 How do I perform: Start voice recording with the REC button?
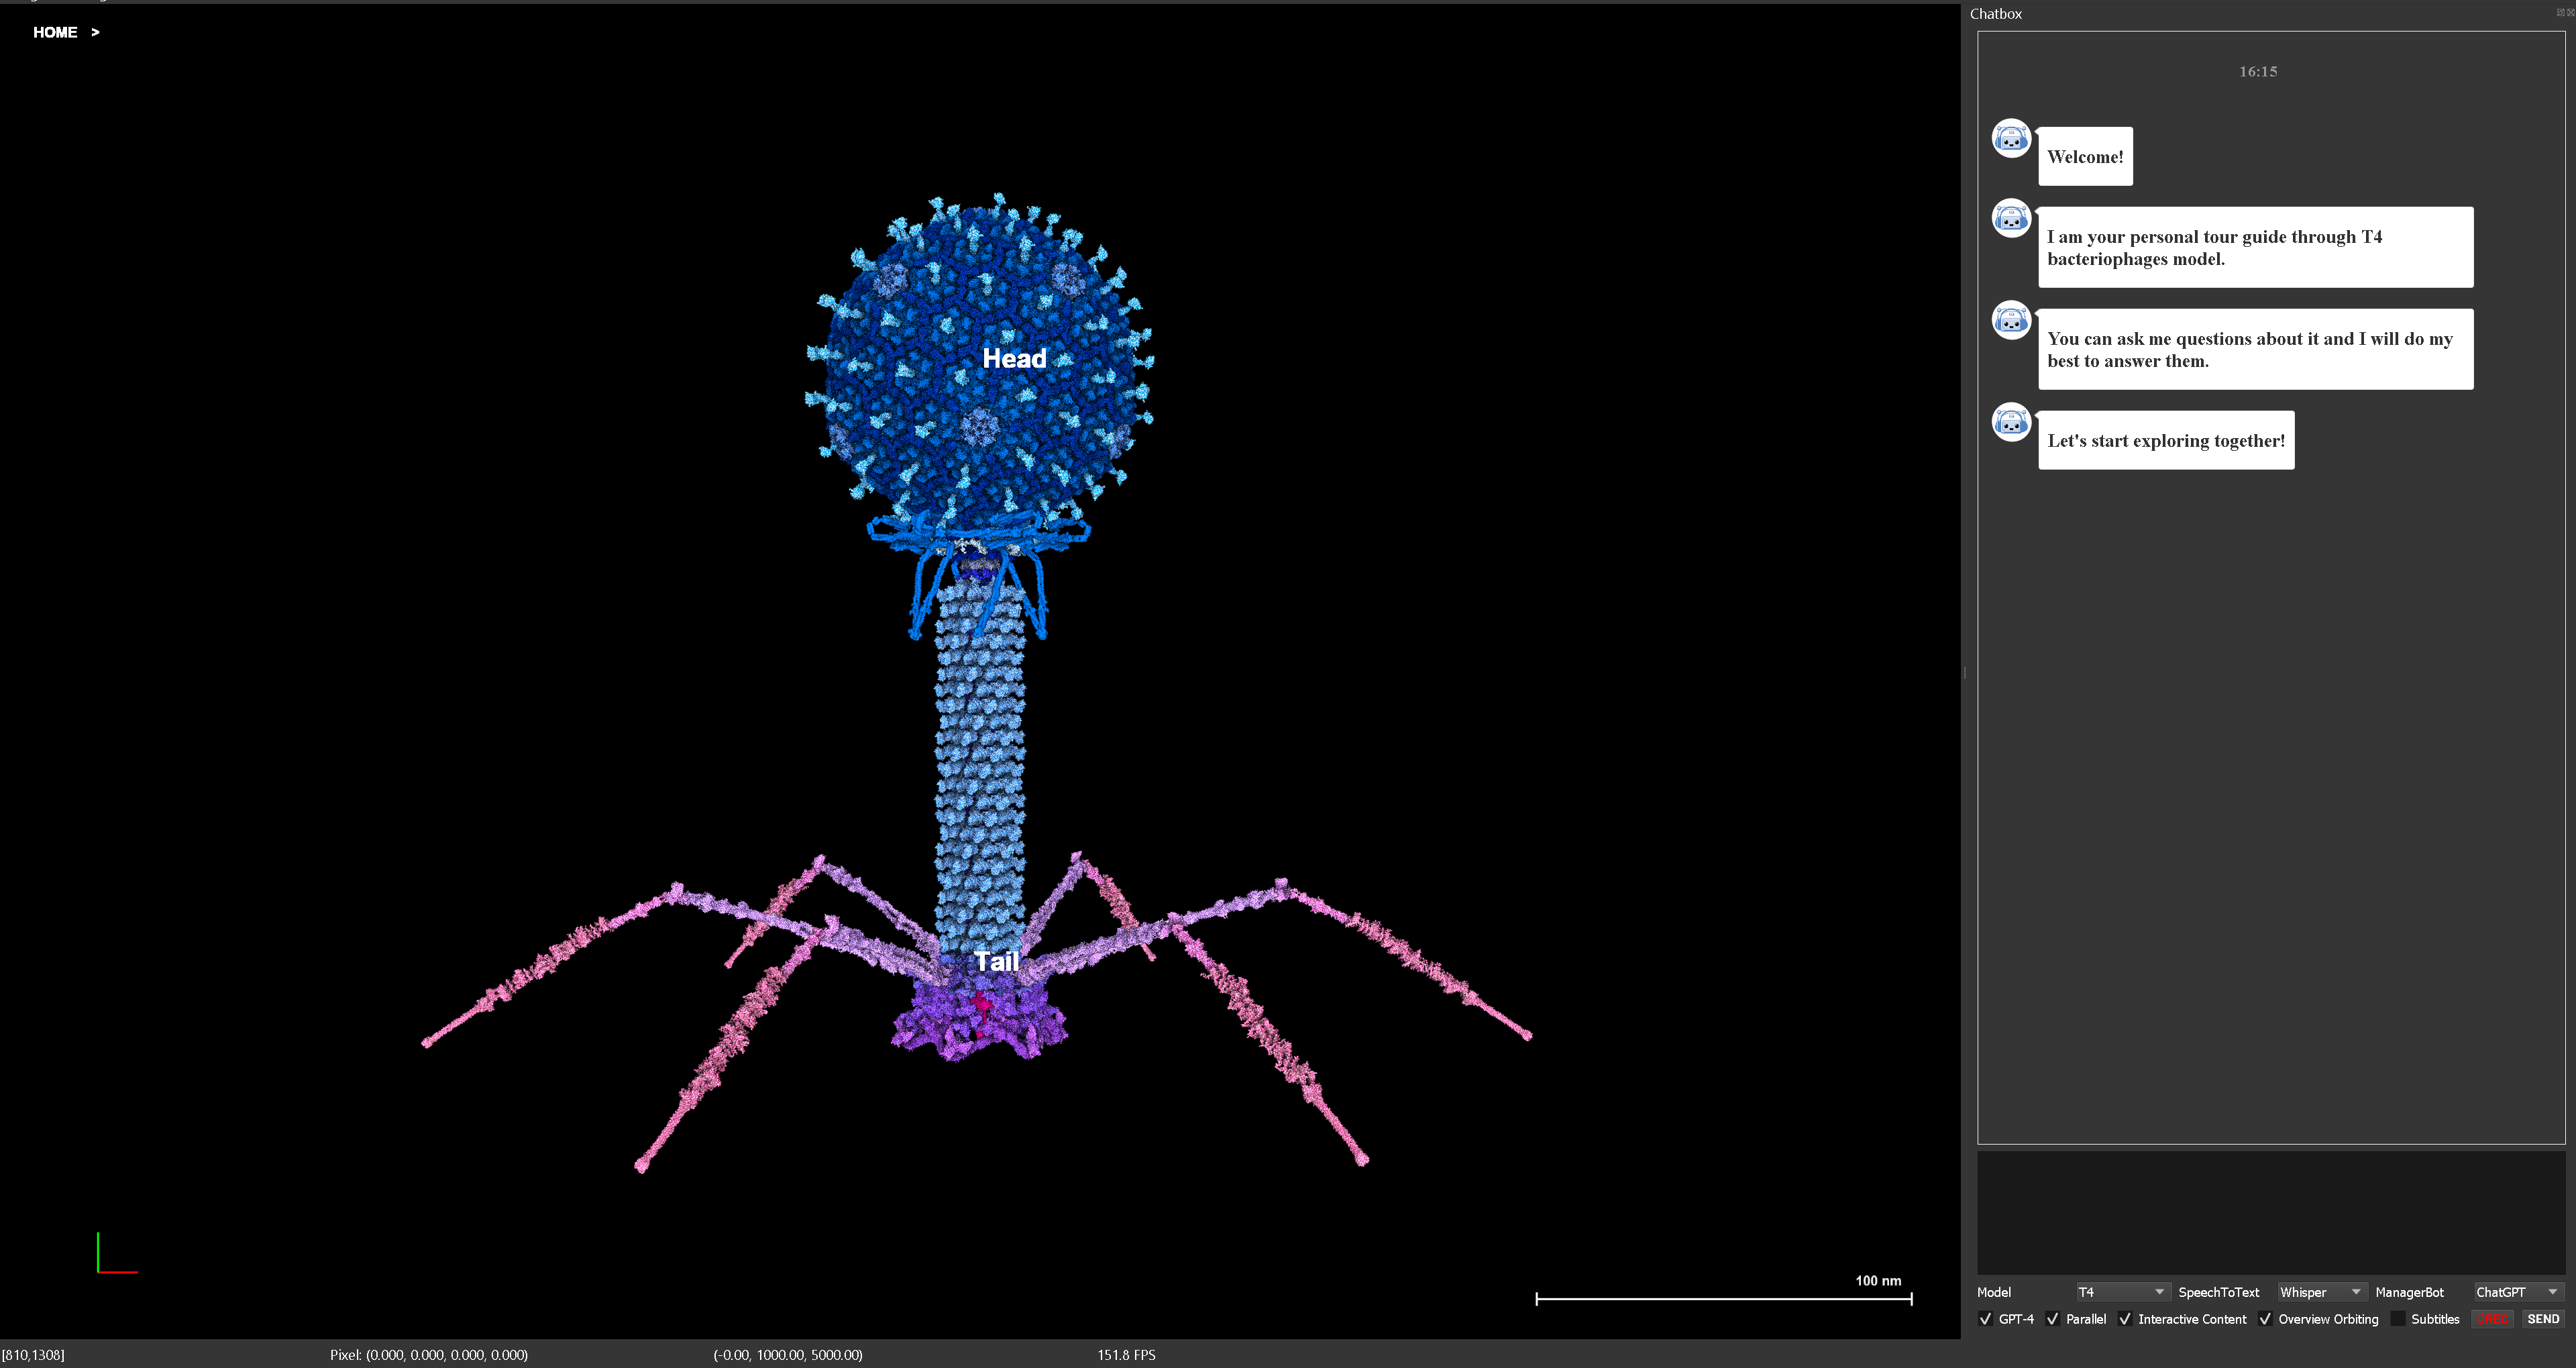pyautogui.click(x=2492, y=1319)
